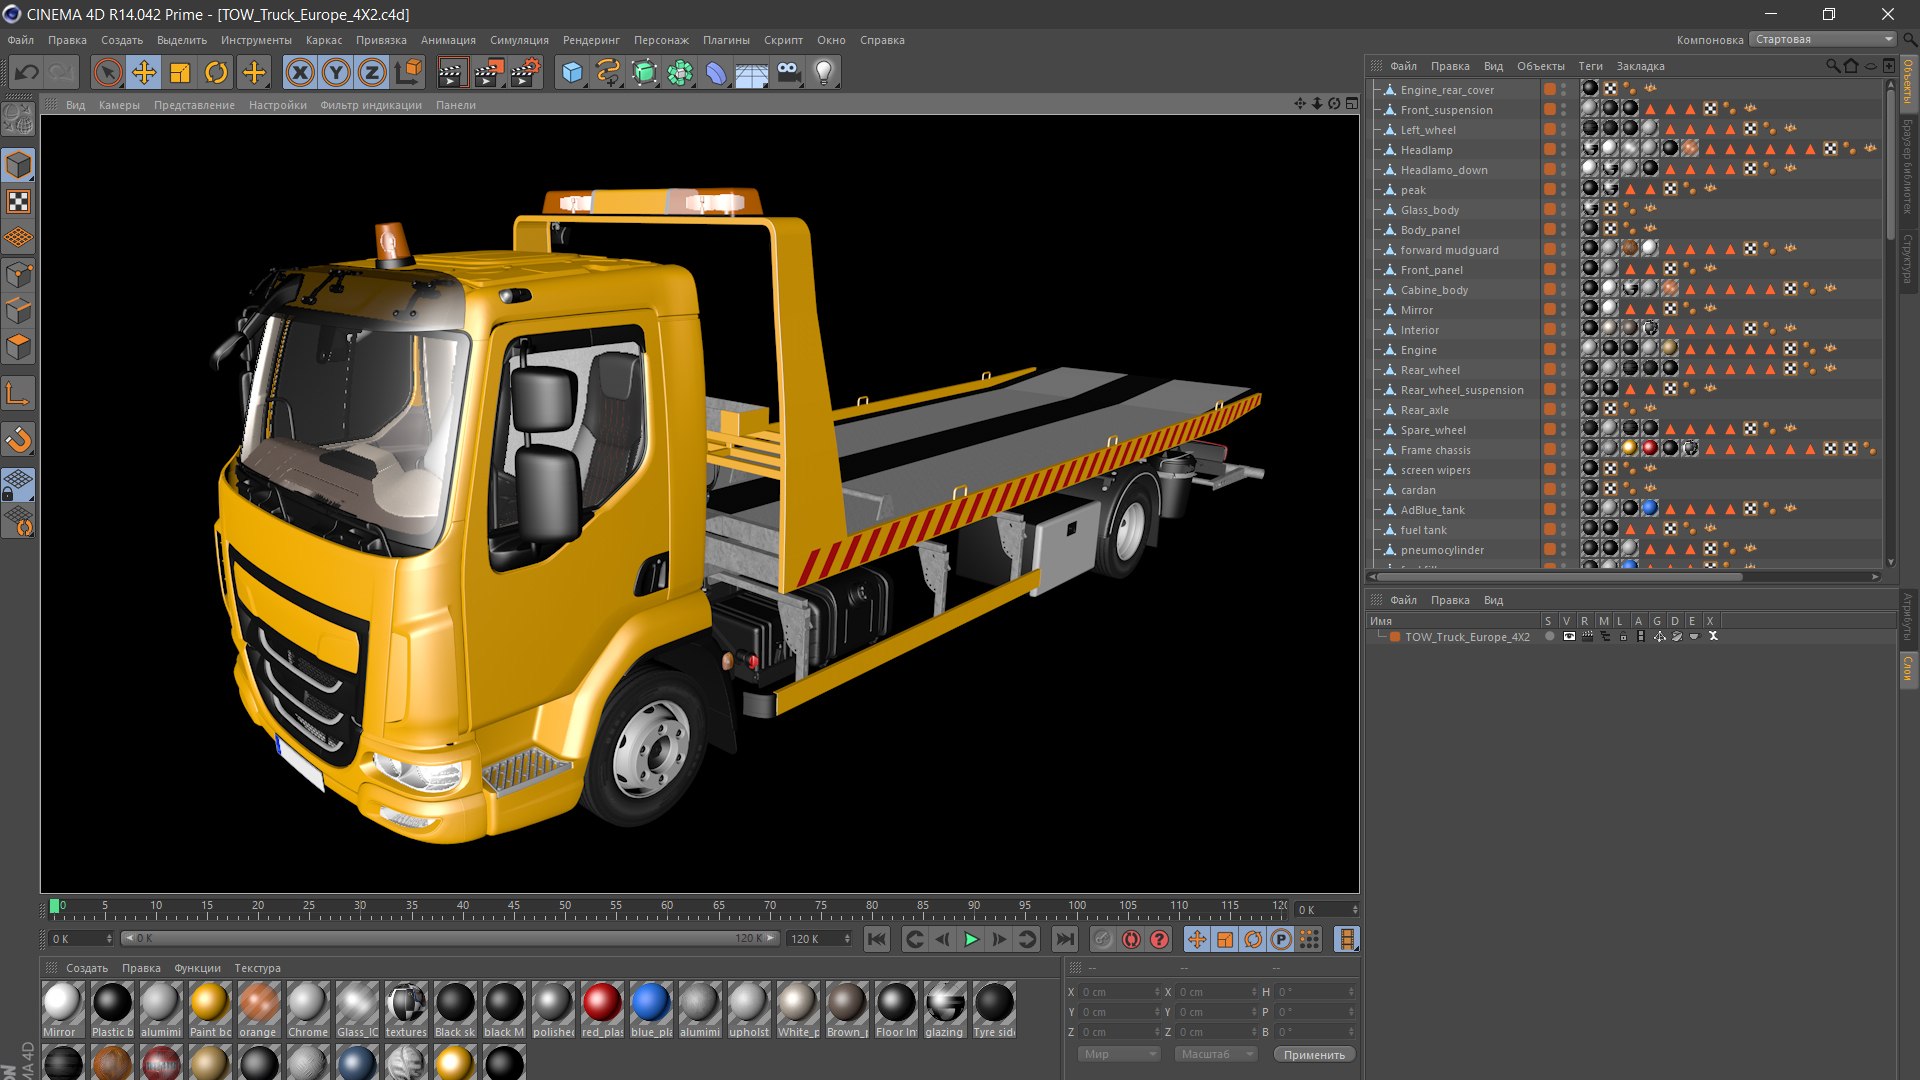Click the Axis tool icon in sidebar
Screen dimensions: 1920x1080
pyautogui.click(x=19, y=394)
